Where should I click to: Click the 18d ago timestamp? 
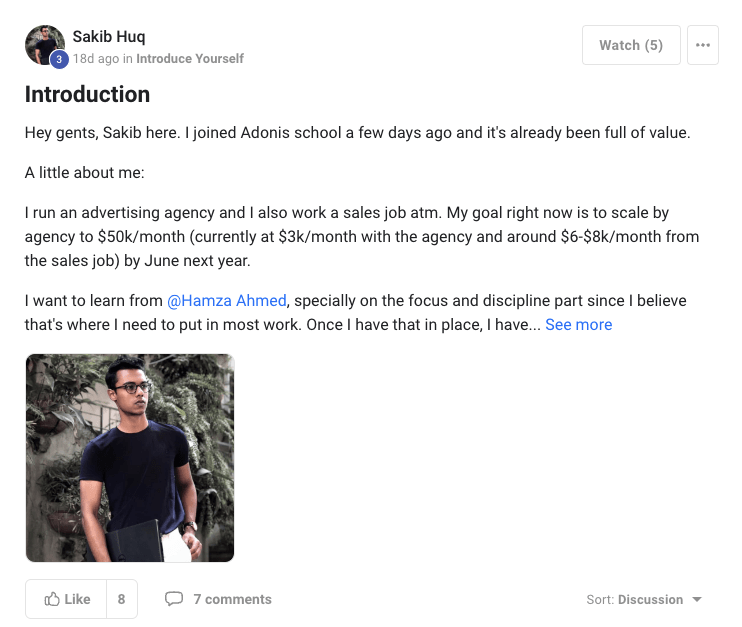click(95, 59)
